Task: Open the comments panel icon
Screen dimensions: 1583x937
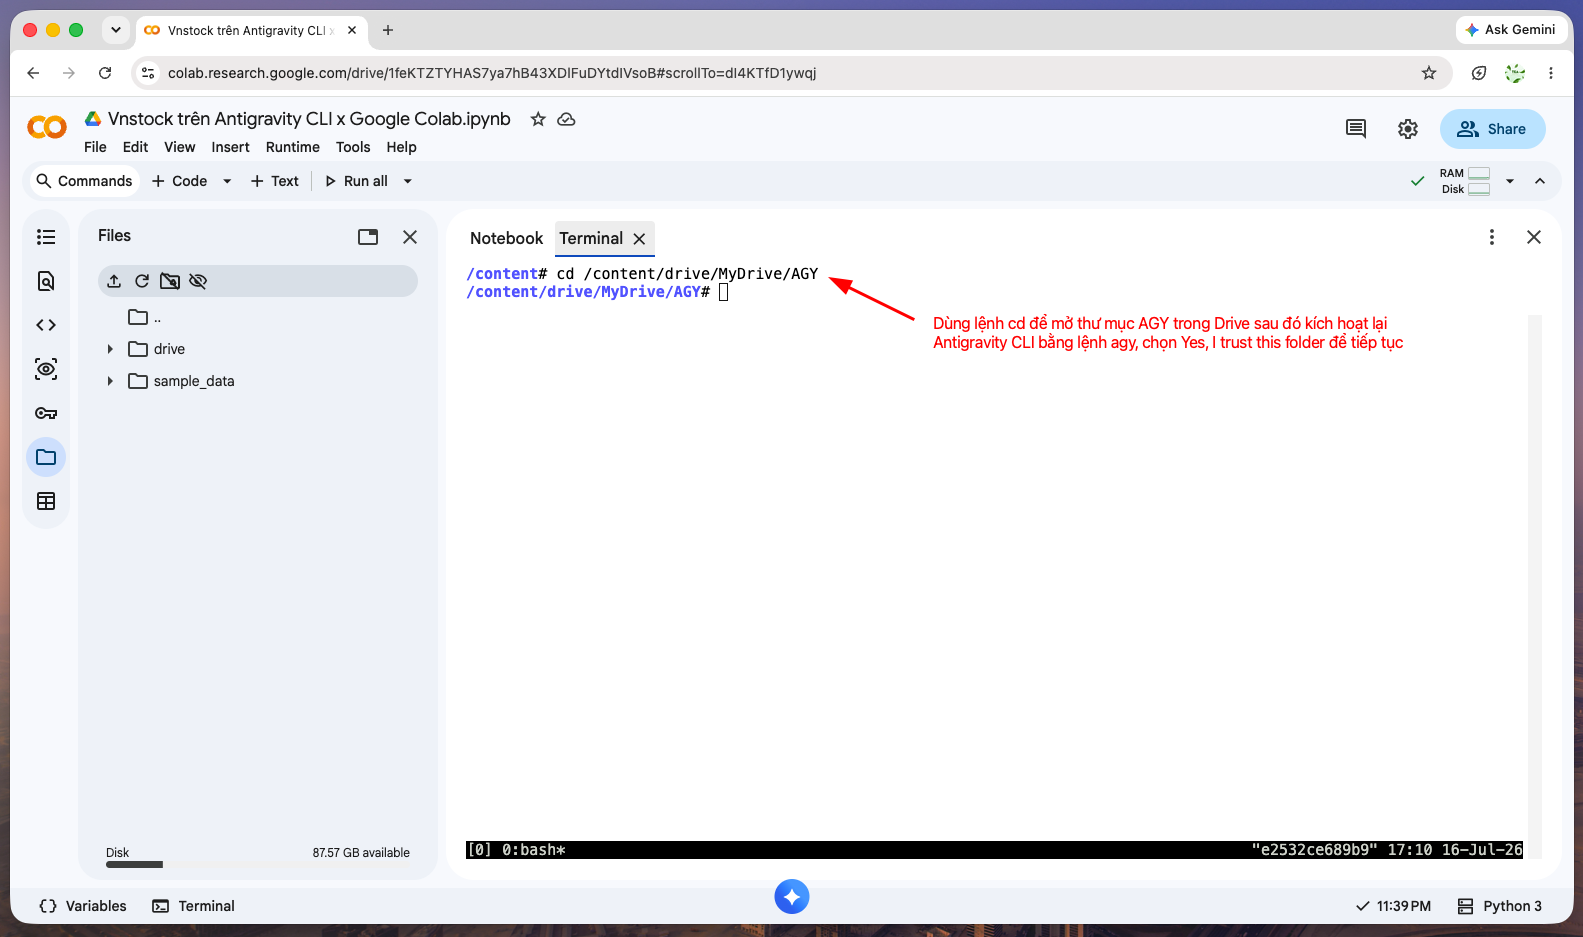Action: point(1356,129)
